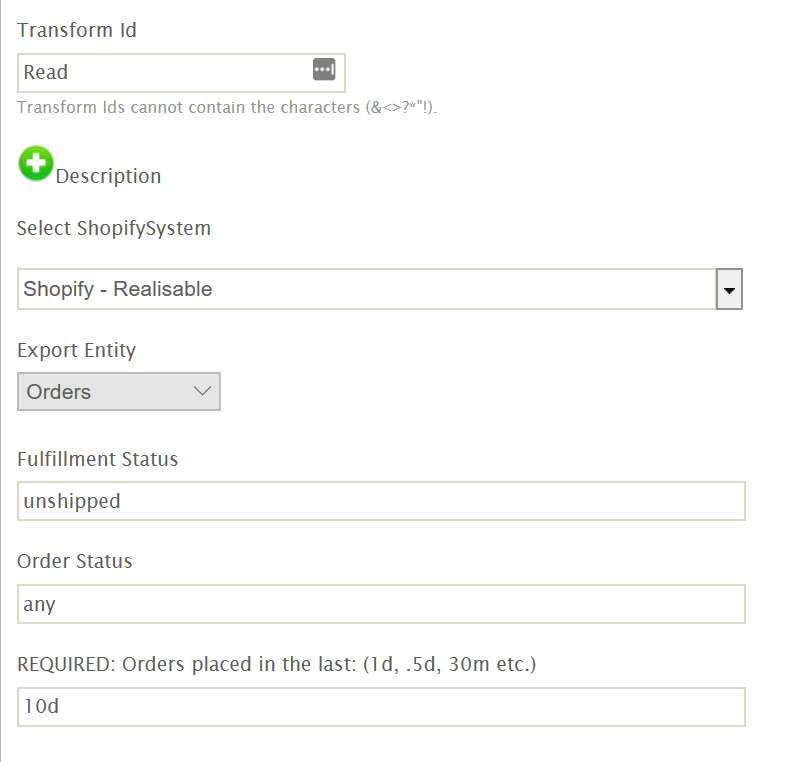Click the word Orders in Export Entity select
Screen dimensions: 808x762
pos(59,392)
